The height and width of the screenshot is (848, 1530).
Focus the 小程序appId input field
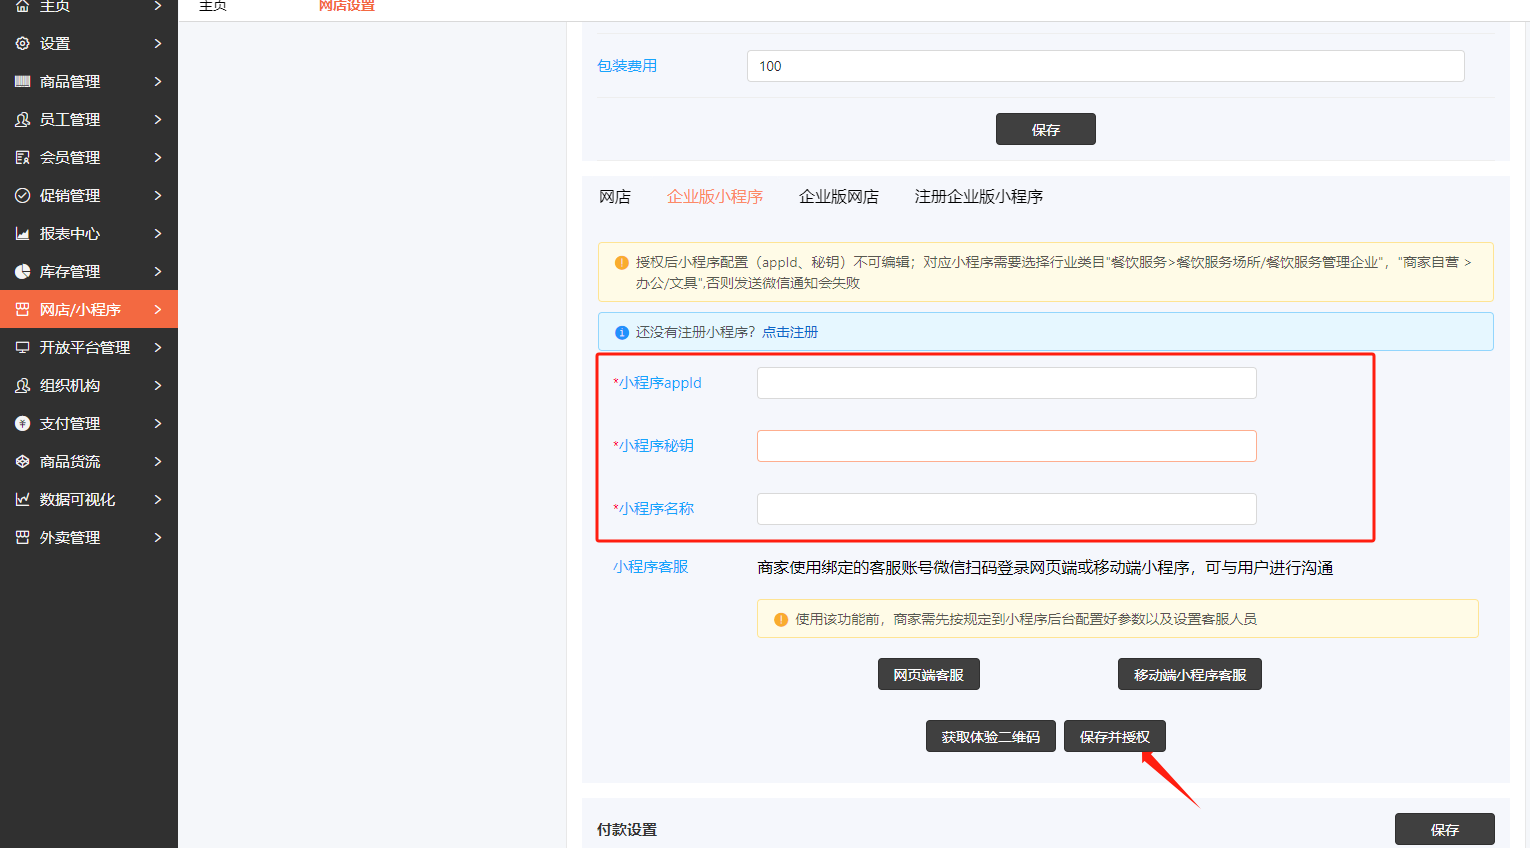(x=1006, y=383)
